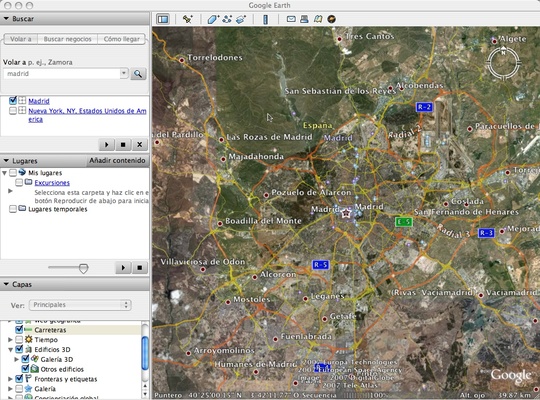
Task: Stop the search results tour
Action: [123, 145]
